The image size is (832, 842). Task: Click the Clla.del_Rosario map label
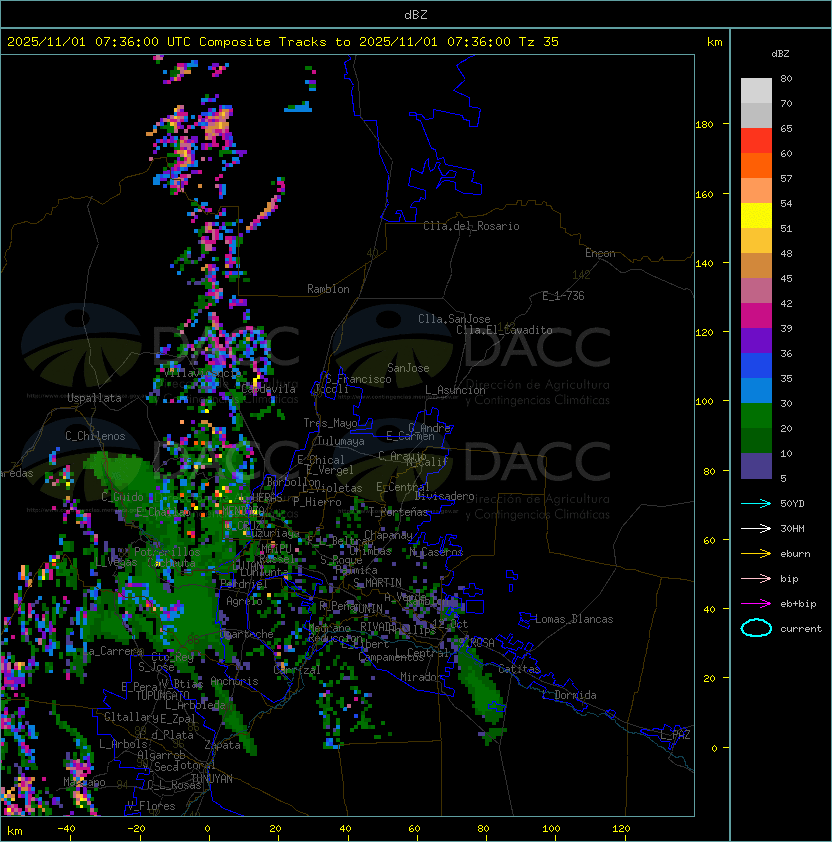471,226
